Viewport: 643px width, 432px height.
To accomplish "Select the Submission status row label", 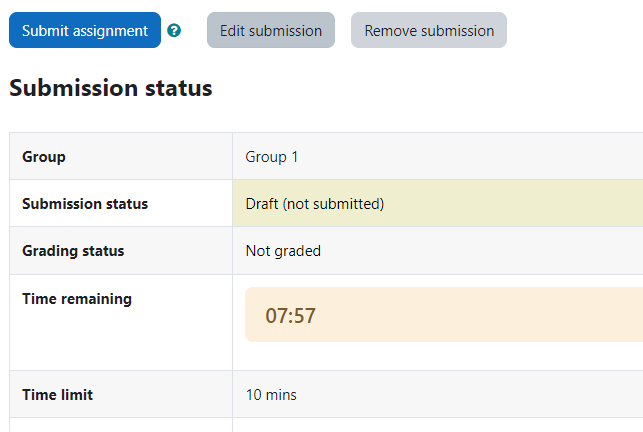I will [85, 204].
